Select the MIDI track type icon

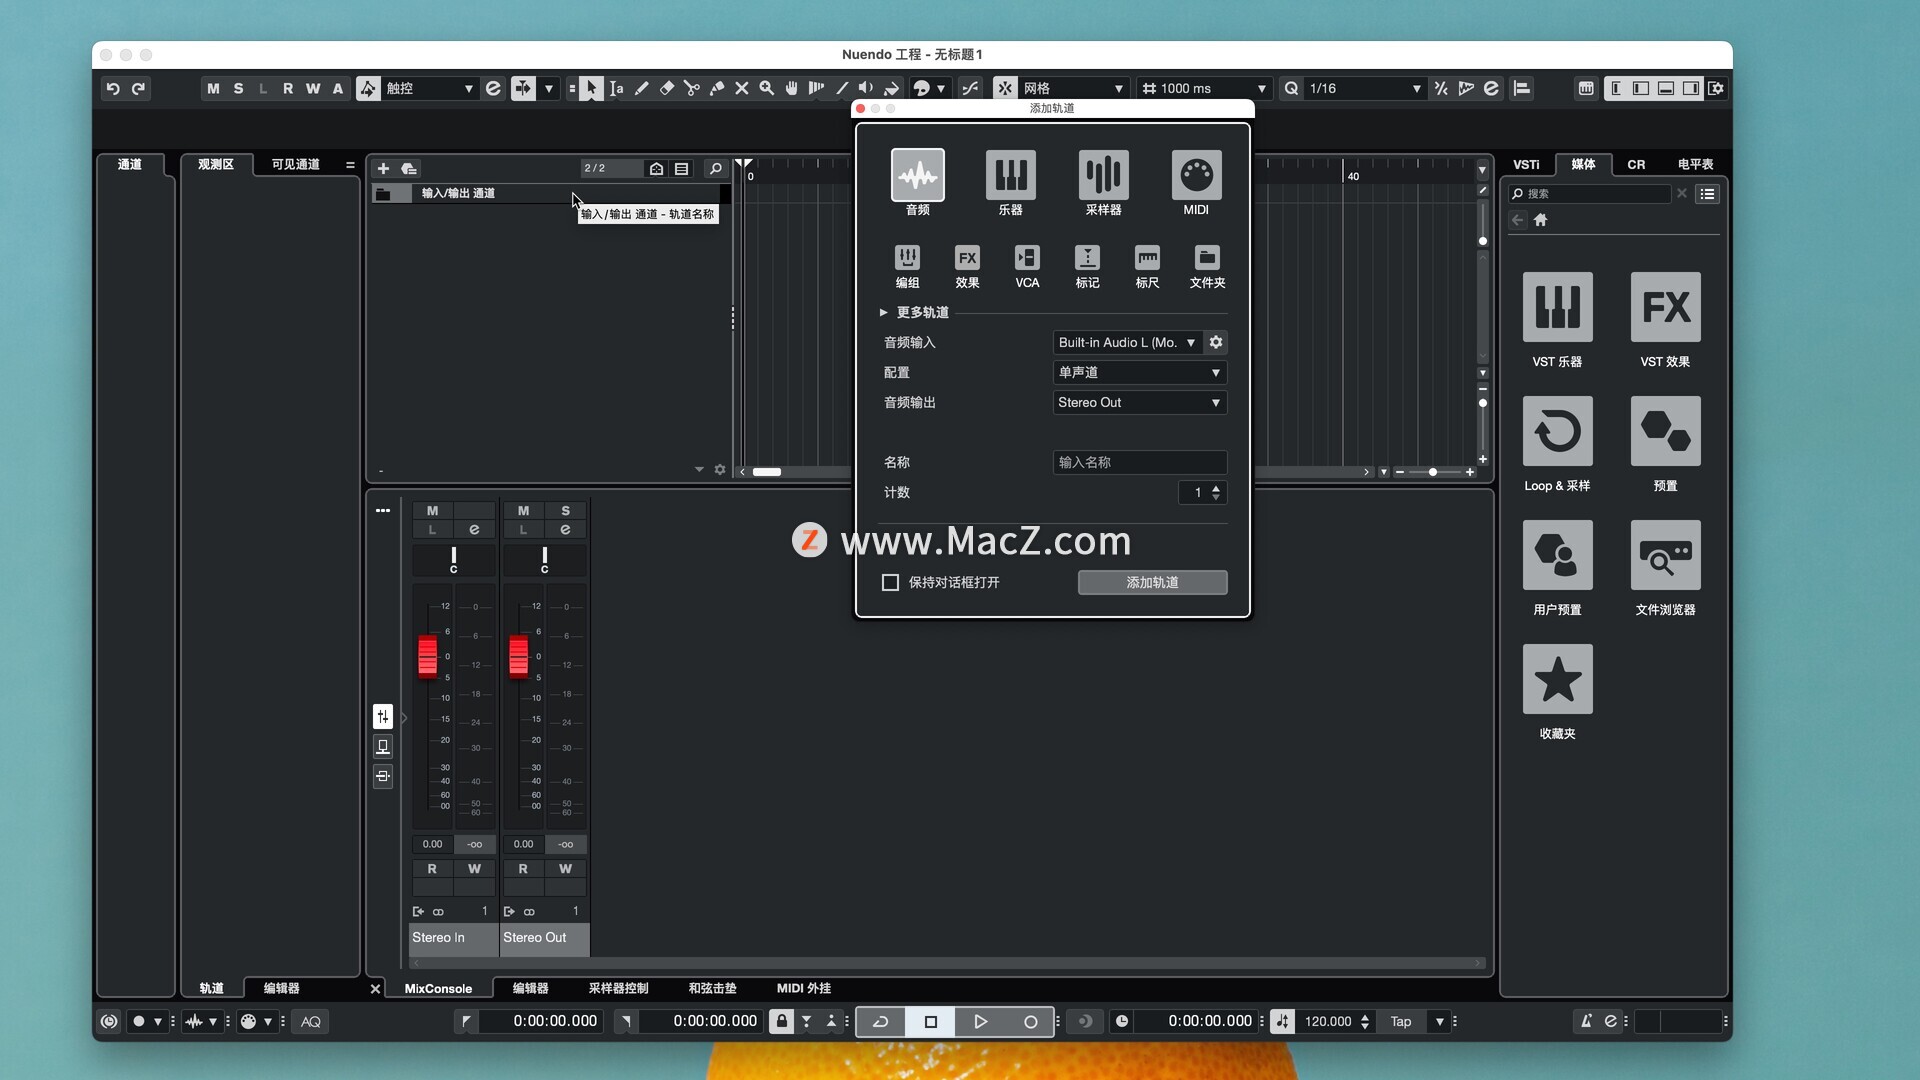1196,175
